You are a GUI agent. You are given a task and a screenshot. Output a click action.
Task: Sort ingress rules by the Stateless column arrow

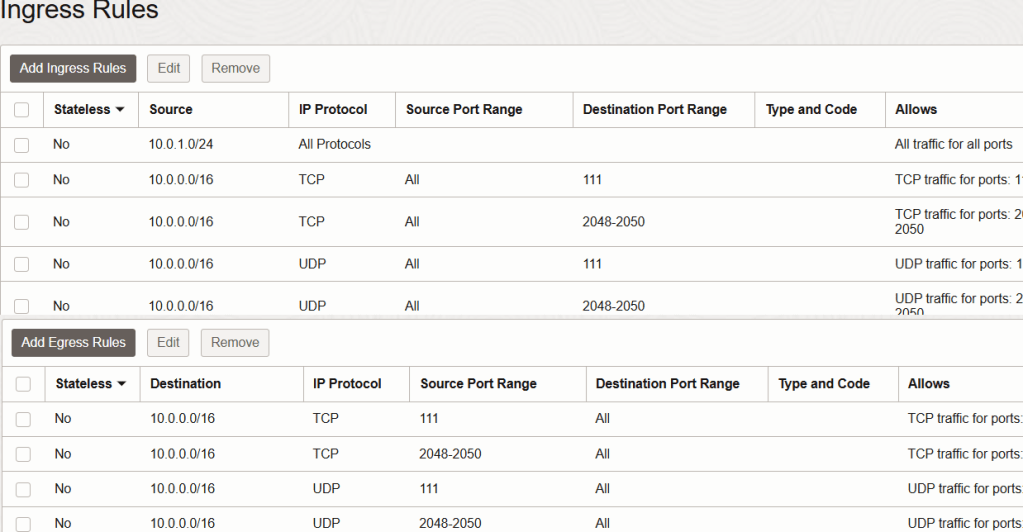pyautogui.click(x=121, y=110)
